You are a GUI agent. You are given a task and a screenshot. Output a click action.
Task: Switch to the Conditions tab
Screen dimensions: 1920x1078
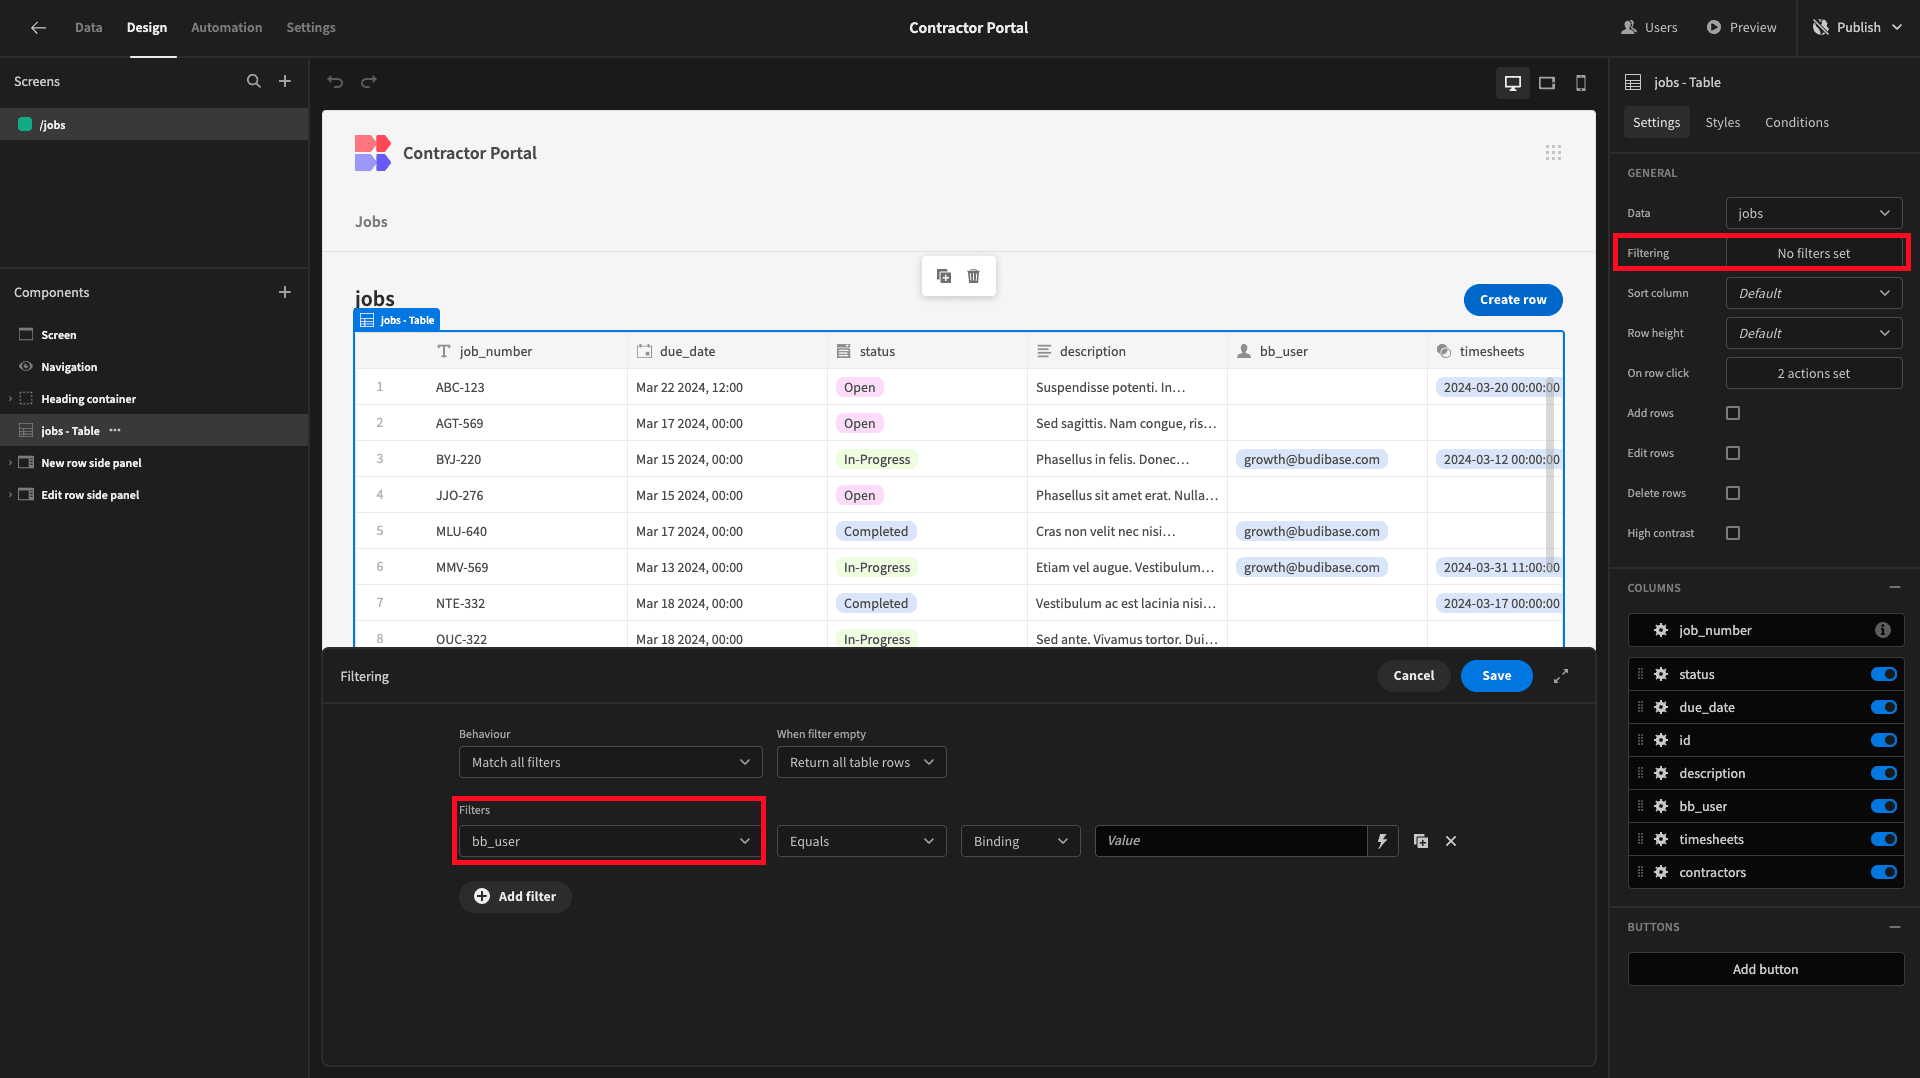[x=1796, y=122]
